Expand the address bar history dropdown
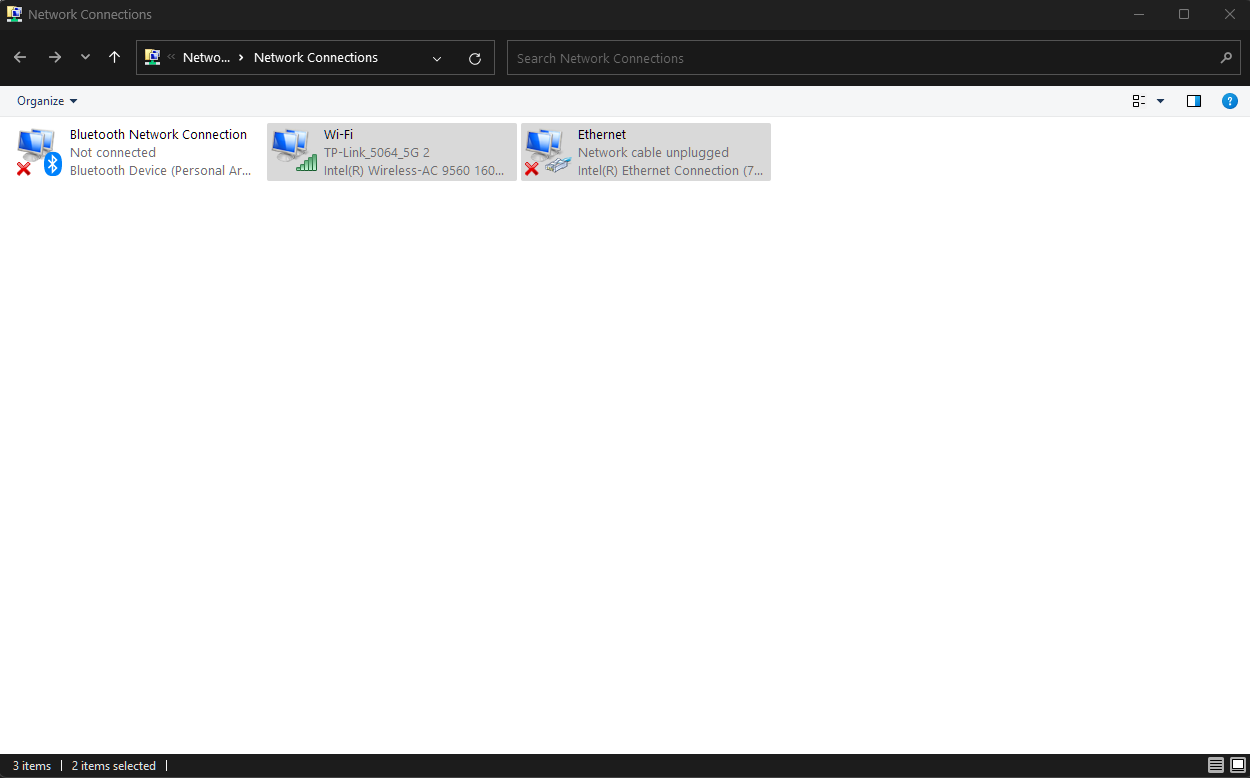This screenshot has width=1250, height=778. coord(437,58)
